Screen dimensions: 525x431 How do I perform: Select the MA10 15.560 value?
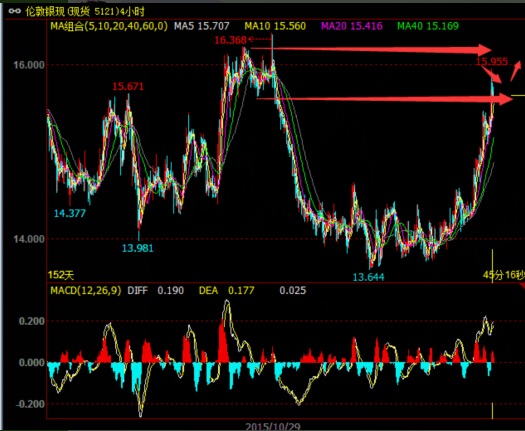point(275,26)
